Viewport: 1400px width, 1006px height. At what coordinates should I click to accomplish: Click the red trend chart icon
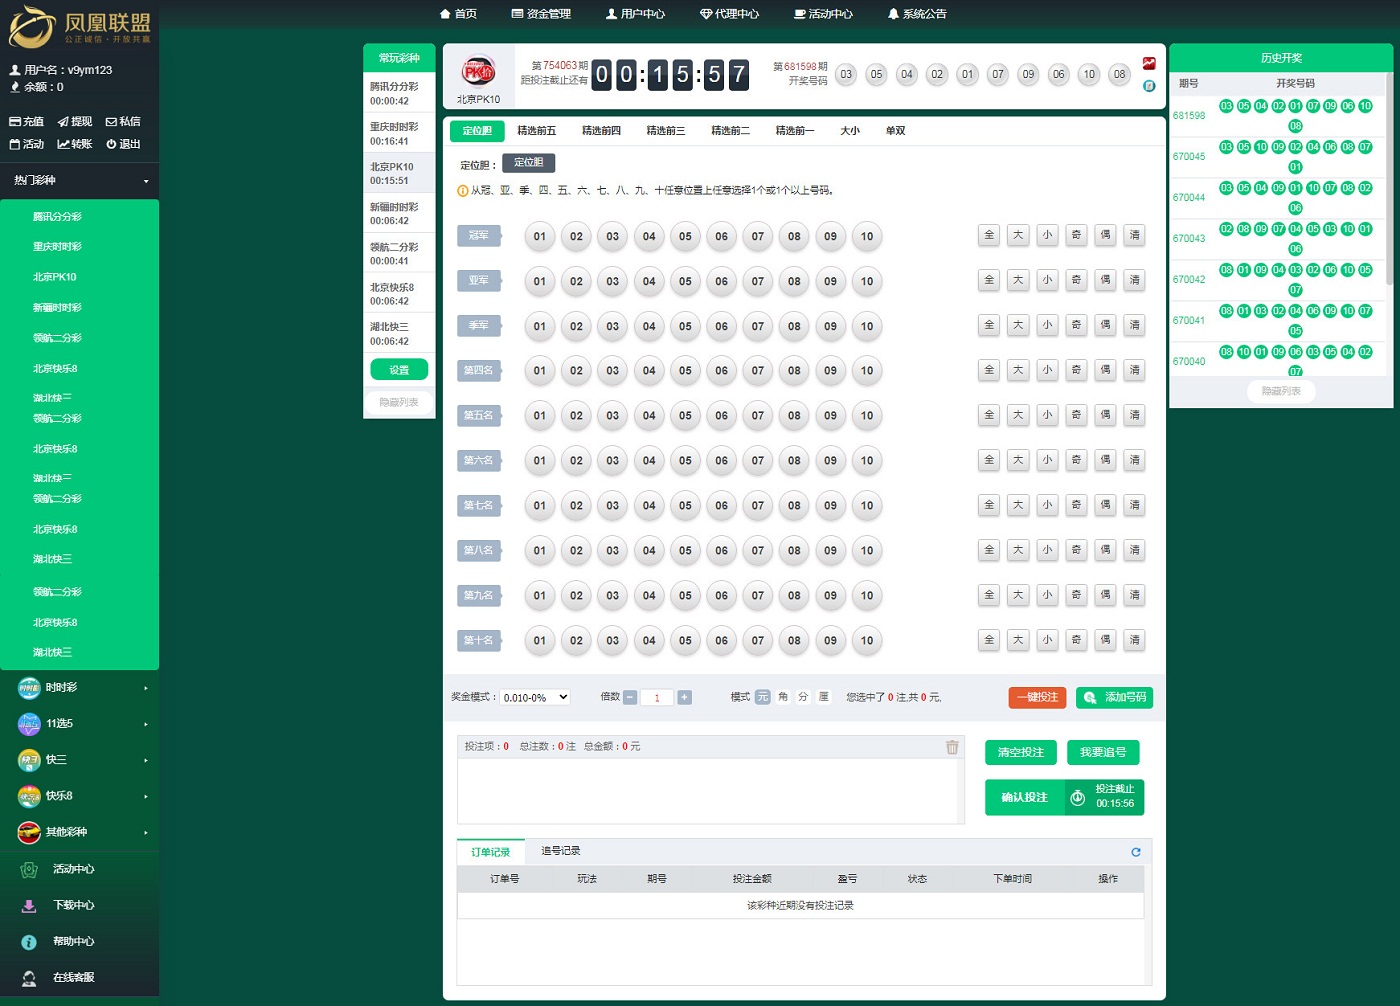pyautogui.click(x=1149, y=64)
